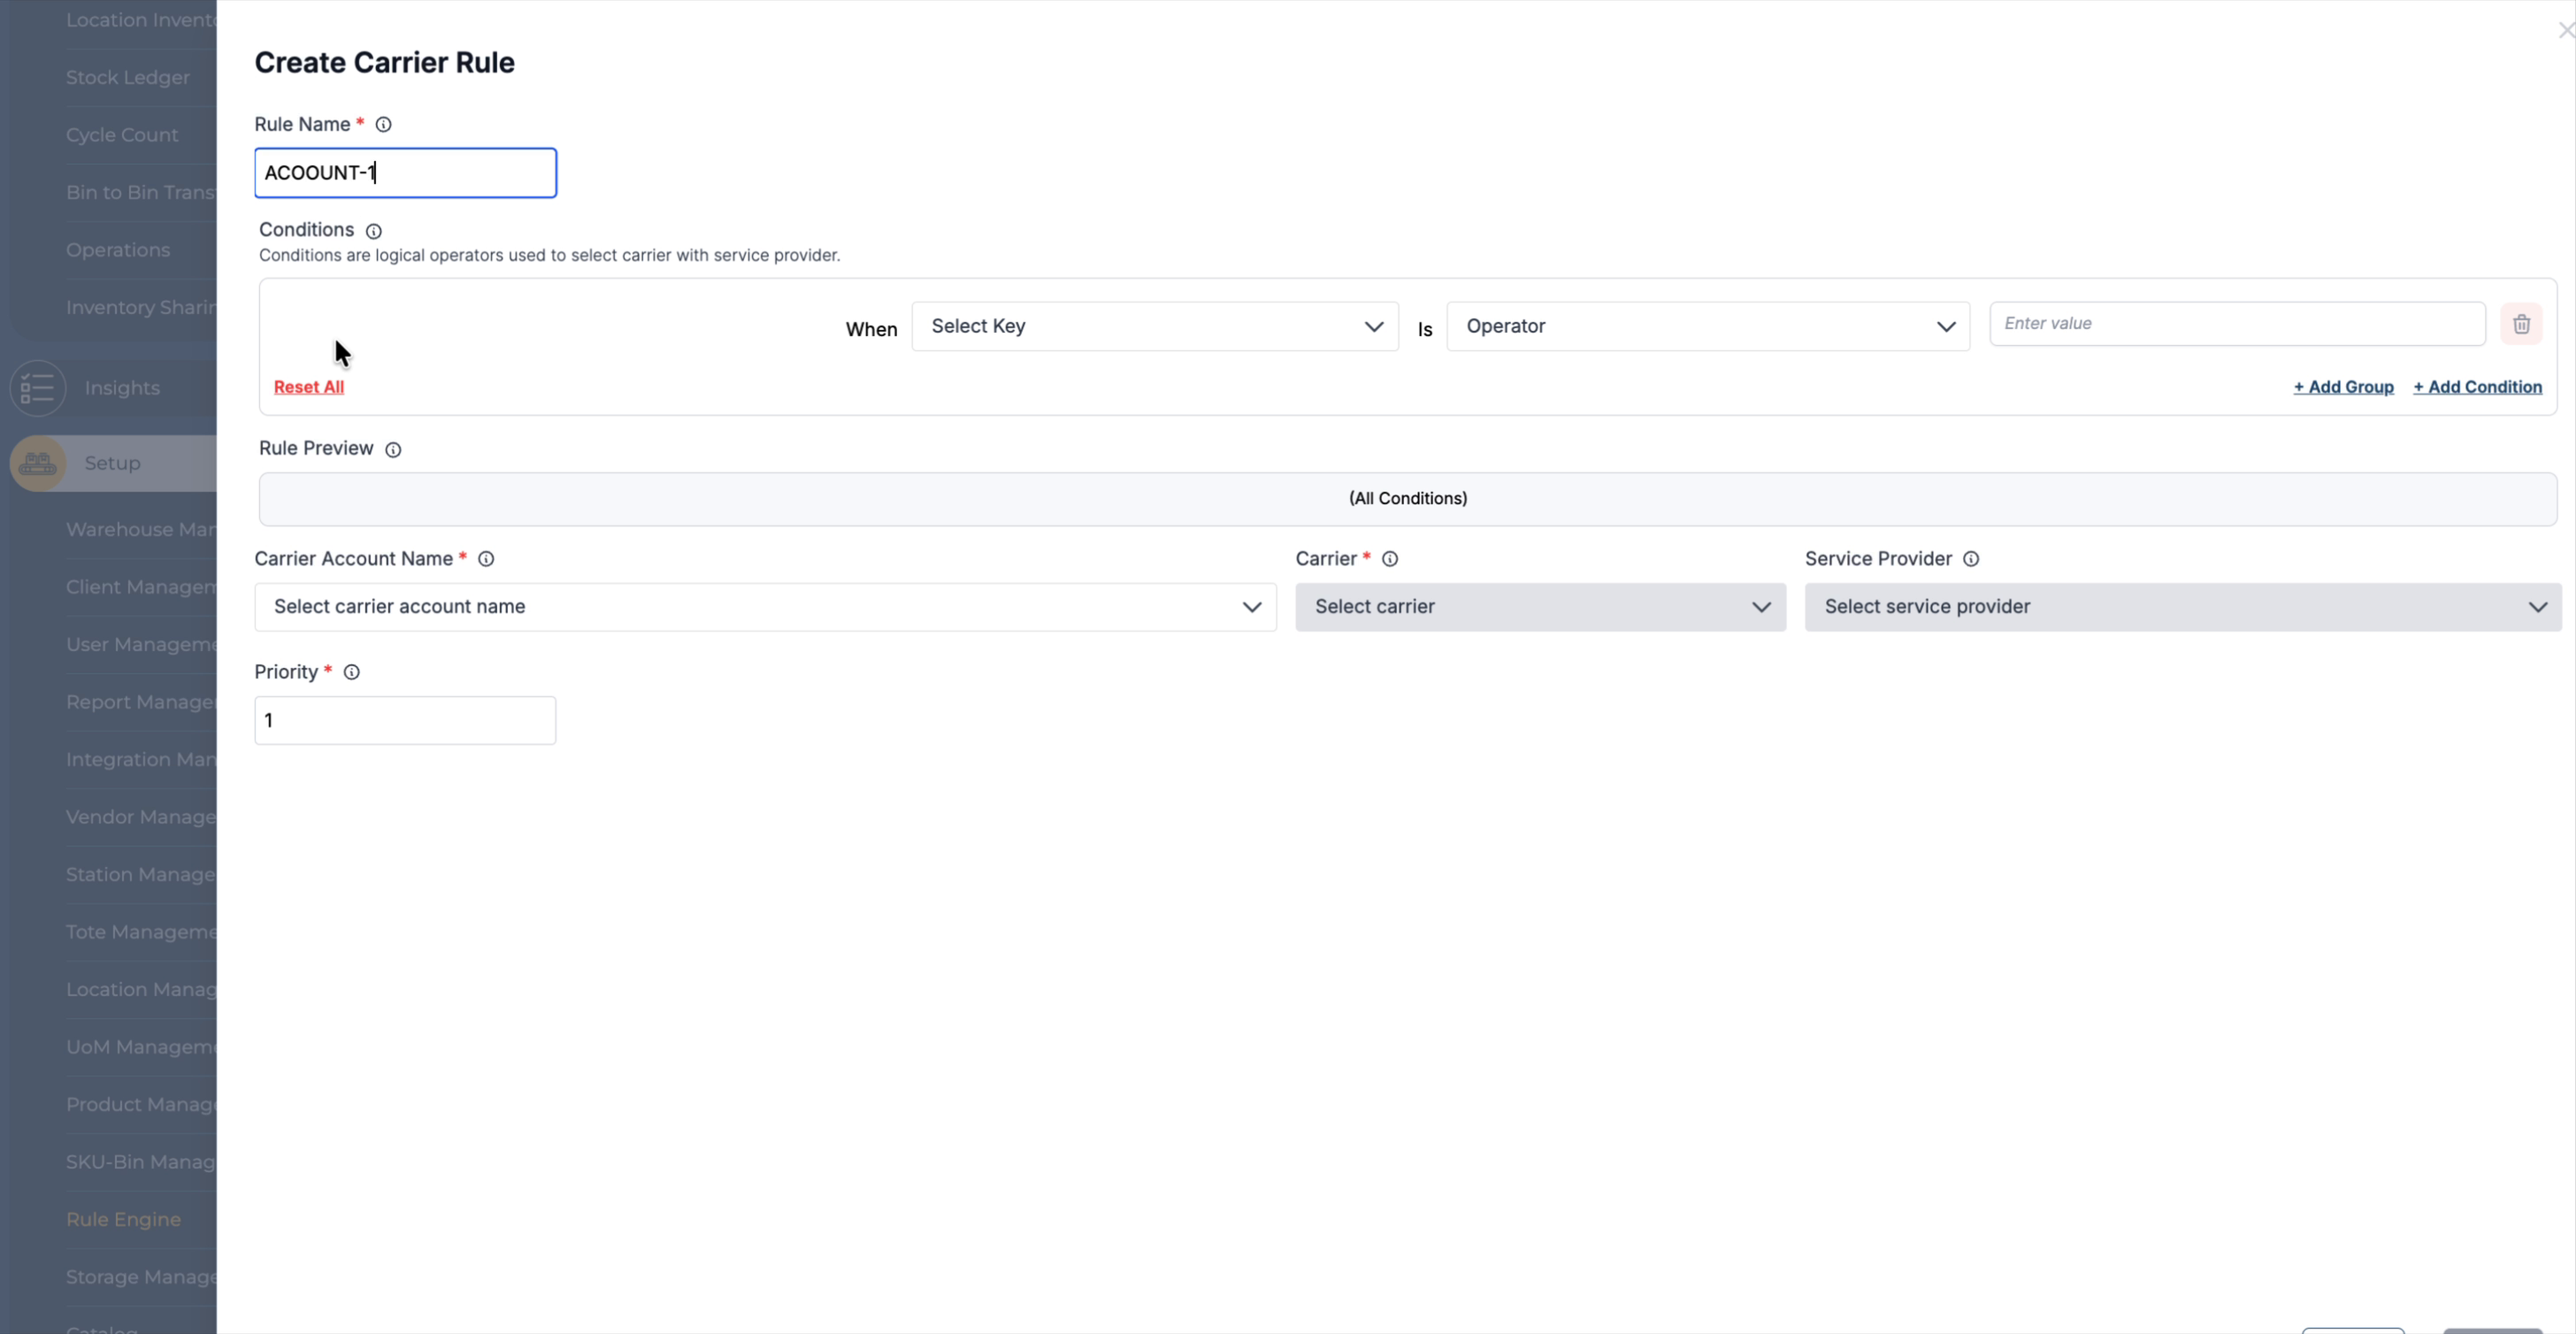Click the Setup sidebar icon
The height and width of the screenshot is (1334, 2576).
(x=38, y=463)
